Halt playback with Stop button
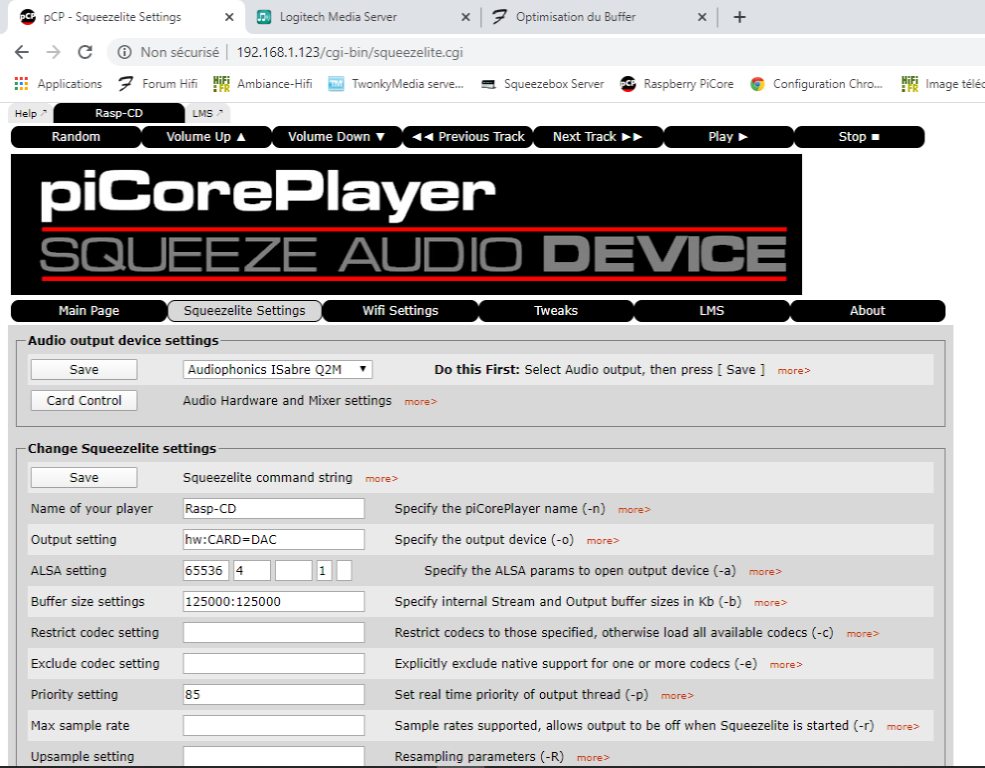 [859, 137]
